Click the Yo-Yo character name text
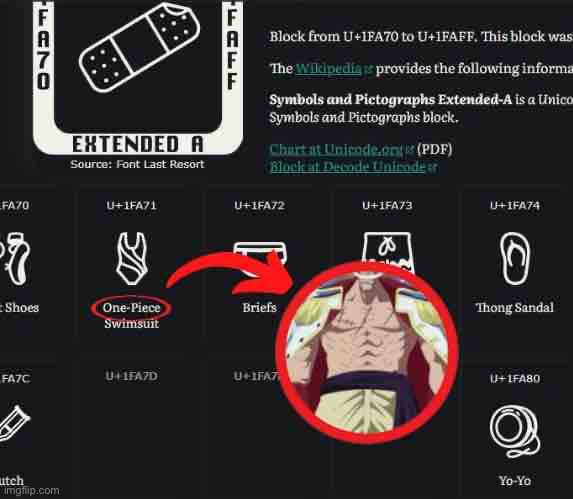Image resolution: width=573 pixels, height=499 pixels. [x=515, y=481]
